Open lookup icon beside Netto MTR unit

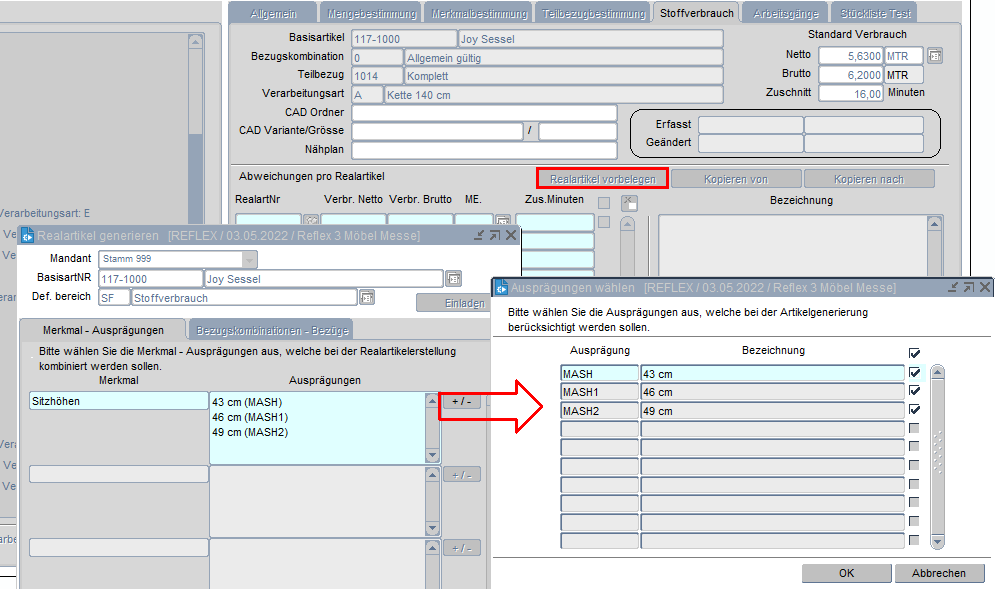click(x=935, y=56)
